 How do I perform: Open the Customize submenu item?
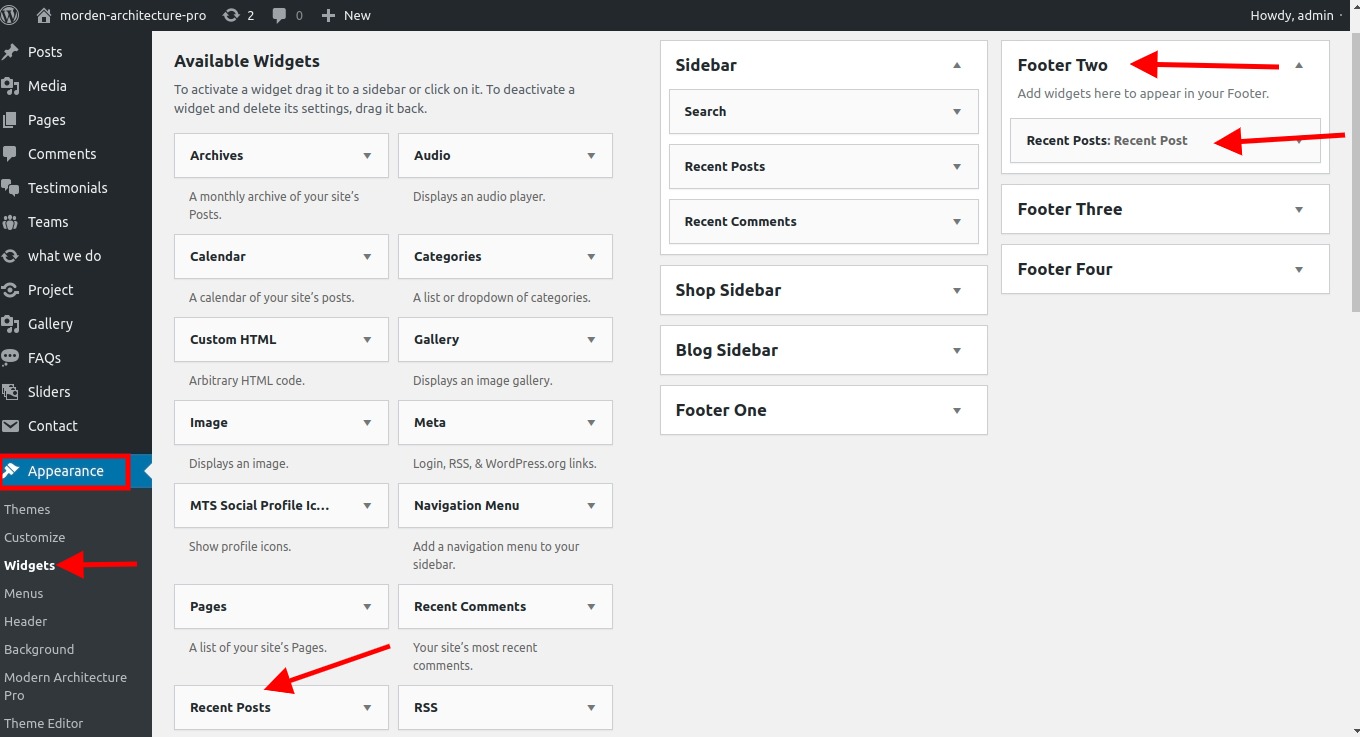tap(35, 537)
